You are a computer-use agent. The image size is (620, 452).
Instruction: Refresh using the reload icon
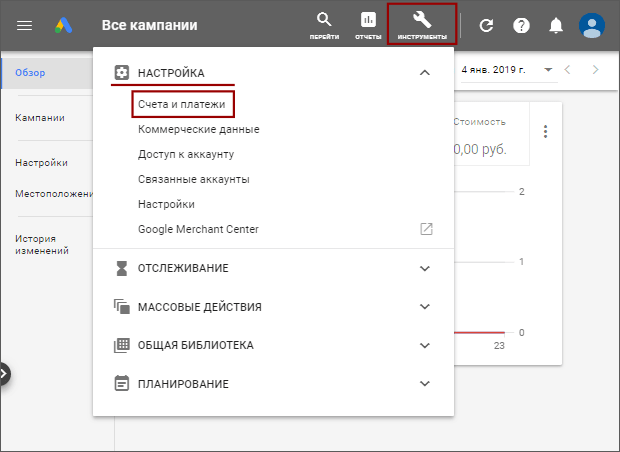486,26
